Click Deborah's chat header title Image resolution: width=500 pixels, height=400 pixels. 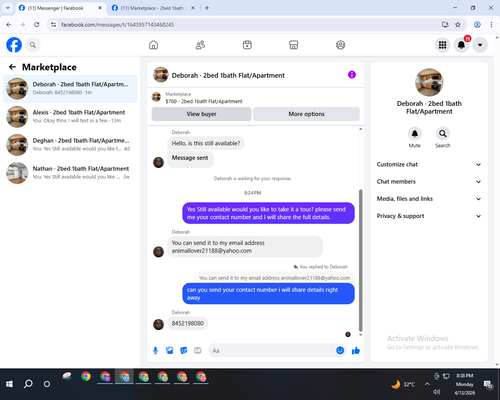point(228,75)
